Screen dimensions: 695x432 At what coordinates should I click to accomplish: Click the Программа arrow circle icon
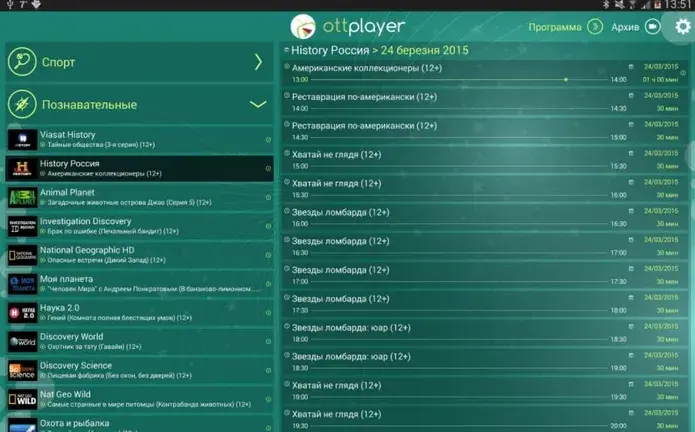(595, 27)
